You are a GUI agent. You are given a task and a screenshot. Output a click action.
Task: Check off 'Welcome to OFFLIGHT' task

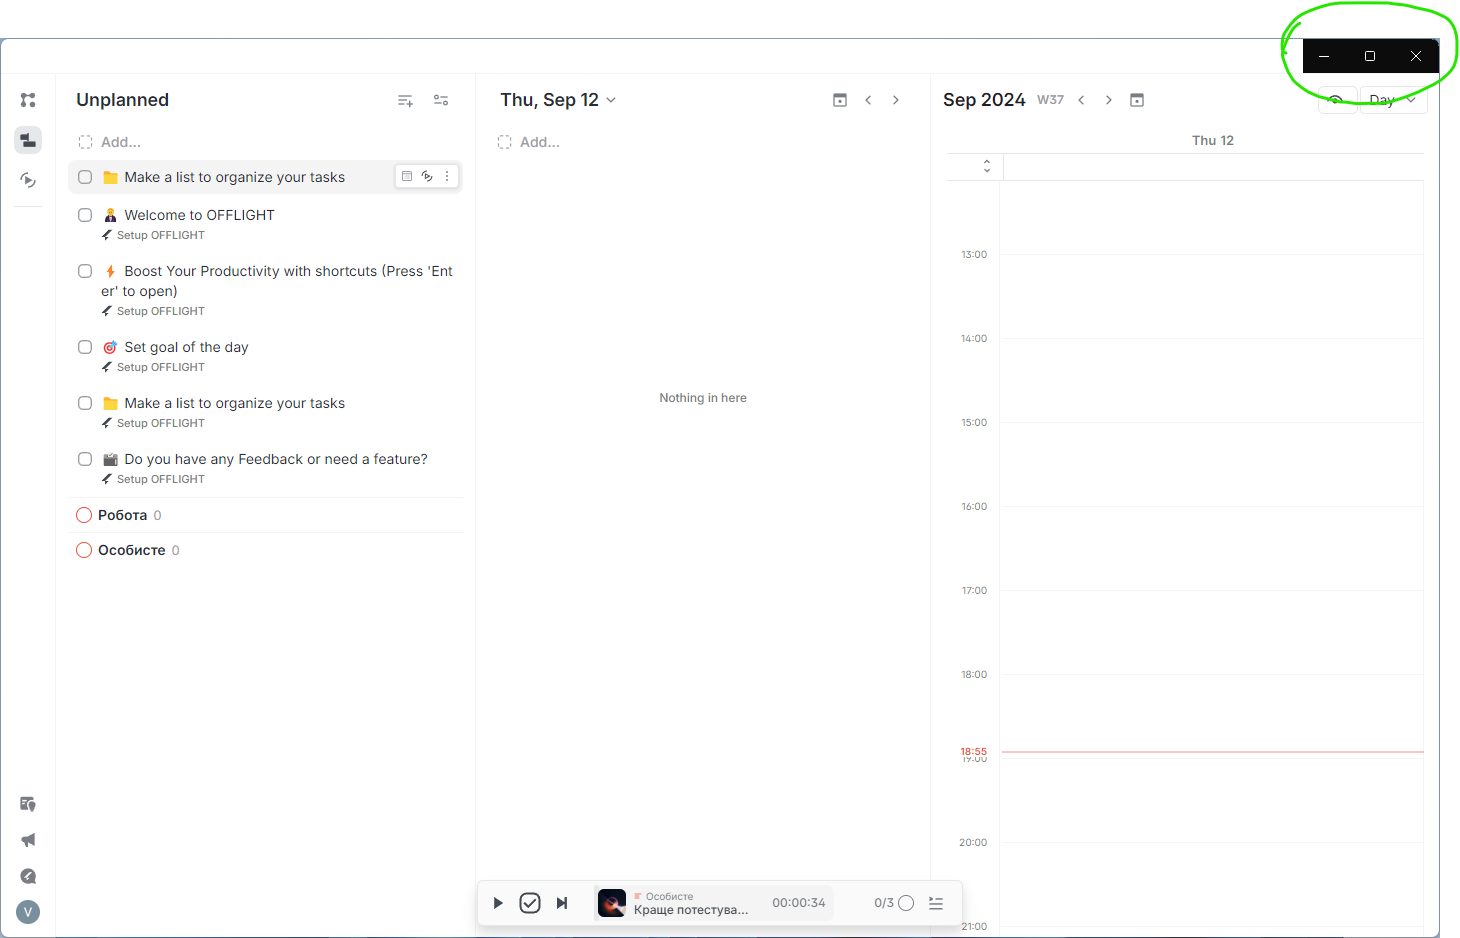click(x=85, y=215)
